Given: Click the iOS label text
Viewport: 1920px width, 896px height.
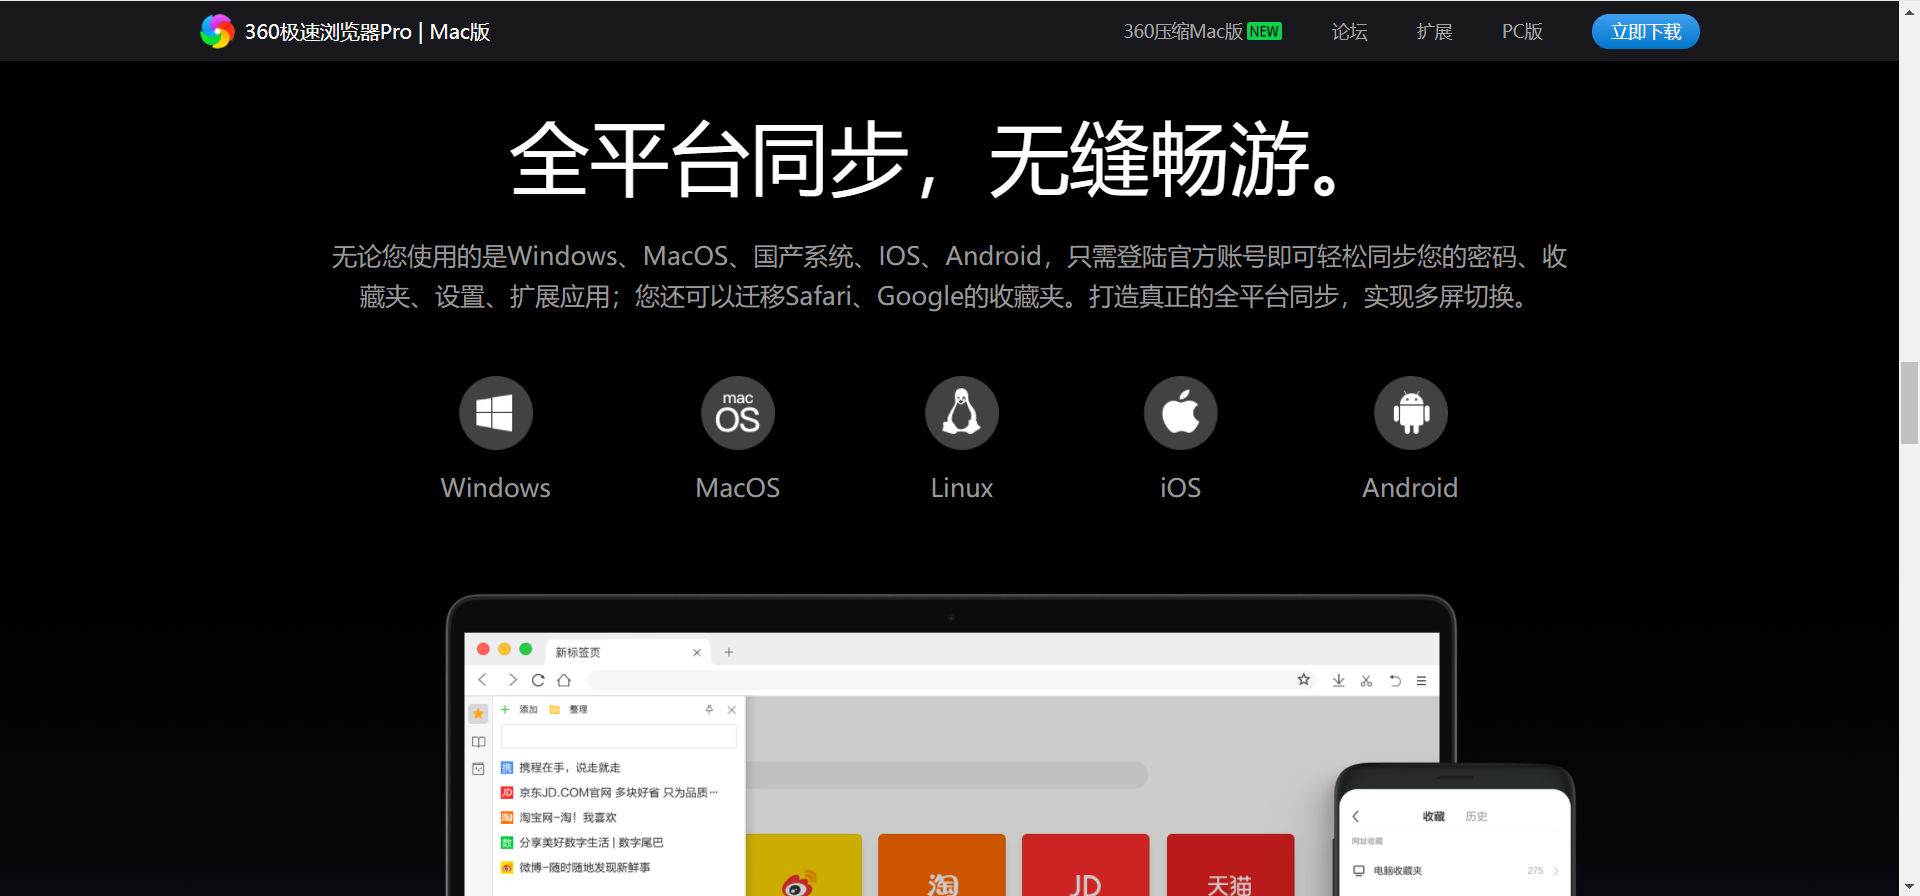Looking at the screenshot, I should [1181, 488].
